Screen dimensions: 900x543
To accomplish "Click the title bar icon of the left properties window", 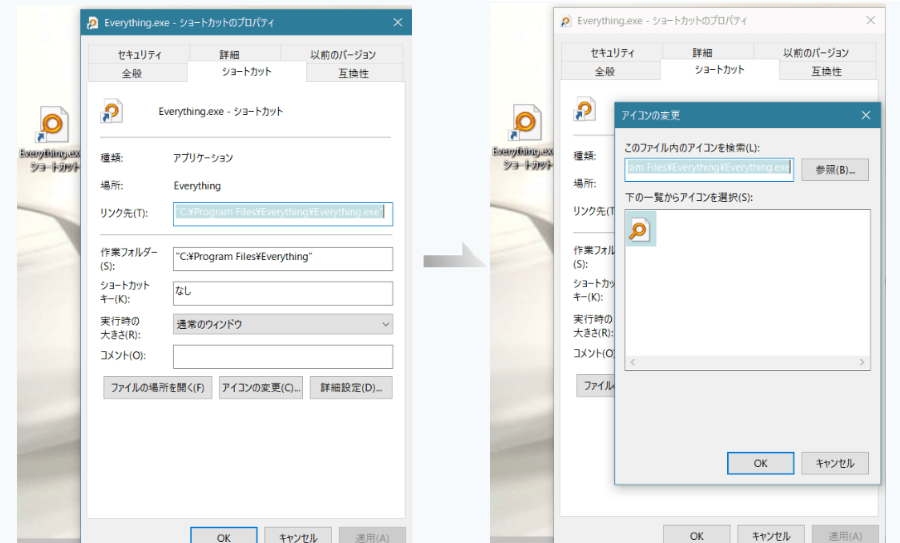I will point(92,22).
